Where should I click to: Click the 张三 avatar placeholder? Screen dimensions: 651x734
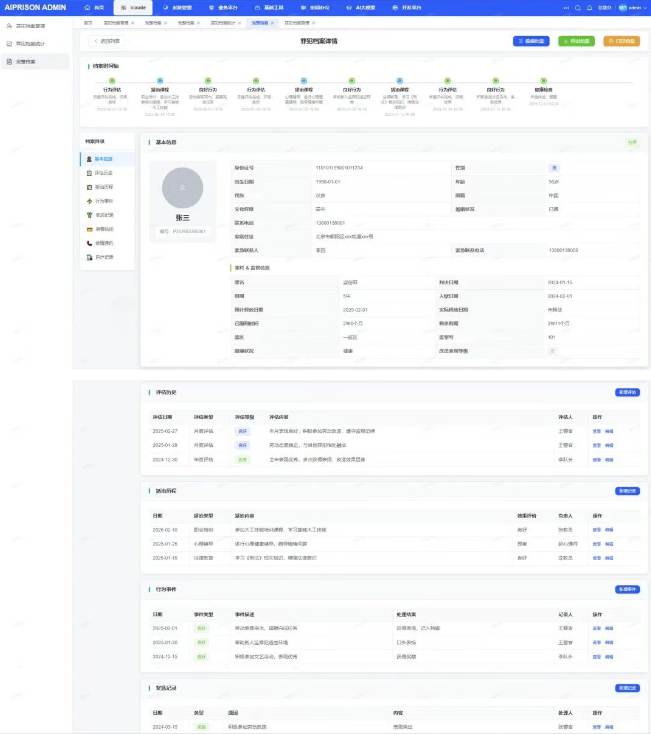[x=183, y=188]
